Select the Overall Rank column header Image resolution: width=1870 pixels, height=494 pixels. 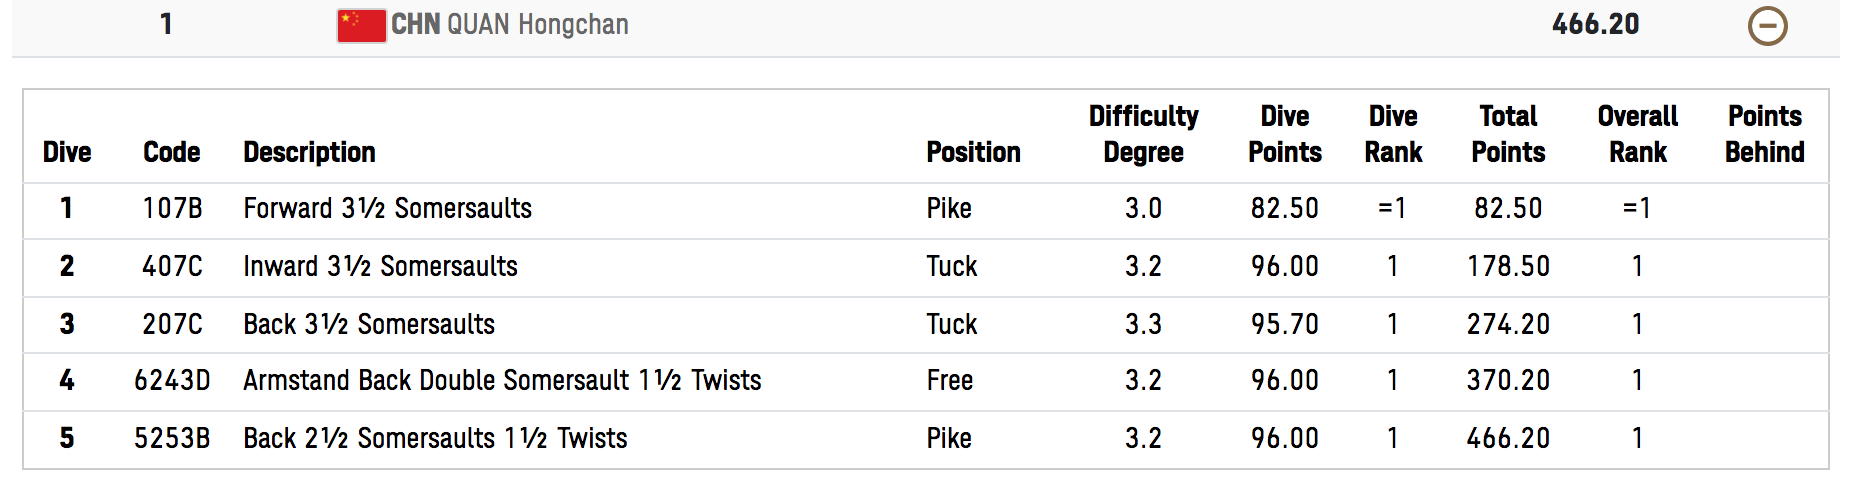pos(1638,134)
